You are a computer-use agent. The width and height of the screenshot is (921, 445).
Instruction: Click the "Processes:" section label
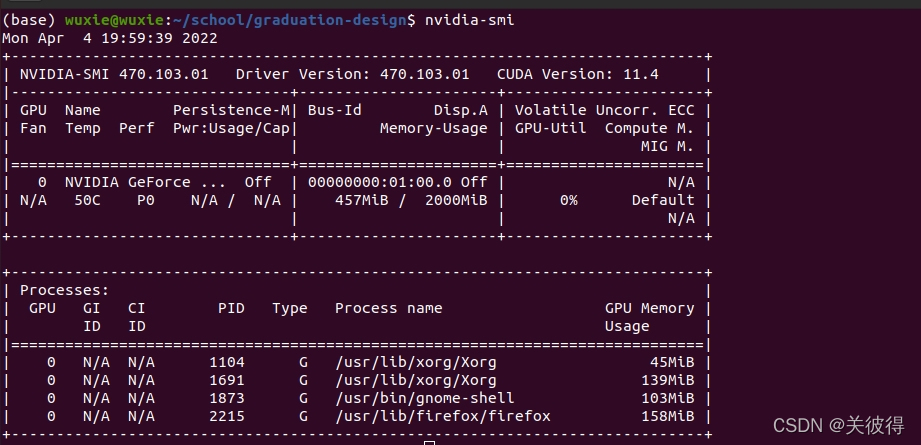tap(65, 291)
